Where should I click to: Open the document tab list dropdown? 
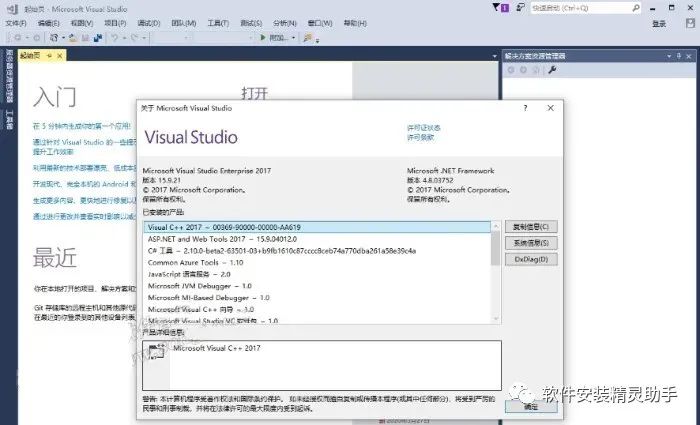[x=494, y=56]
